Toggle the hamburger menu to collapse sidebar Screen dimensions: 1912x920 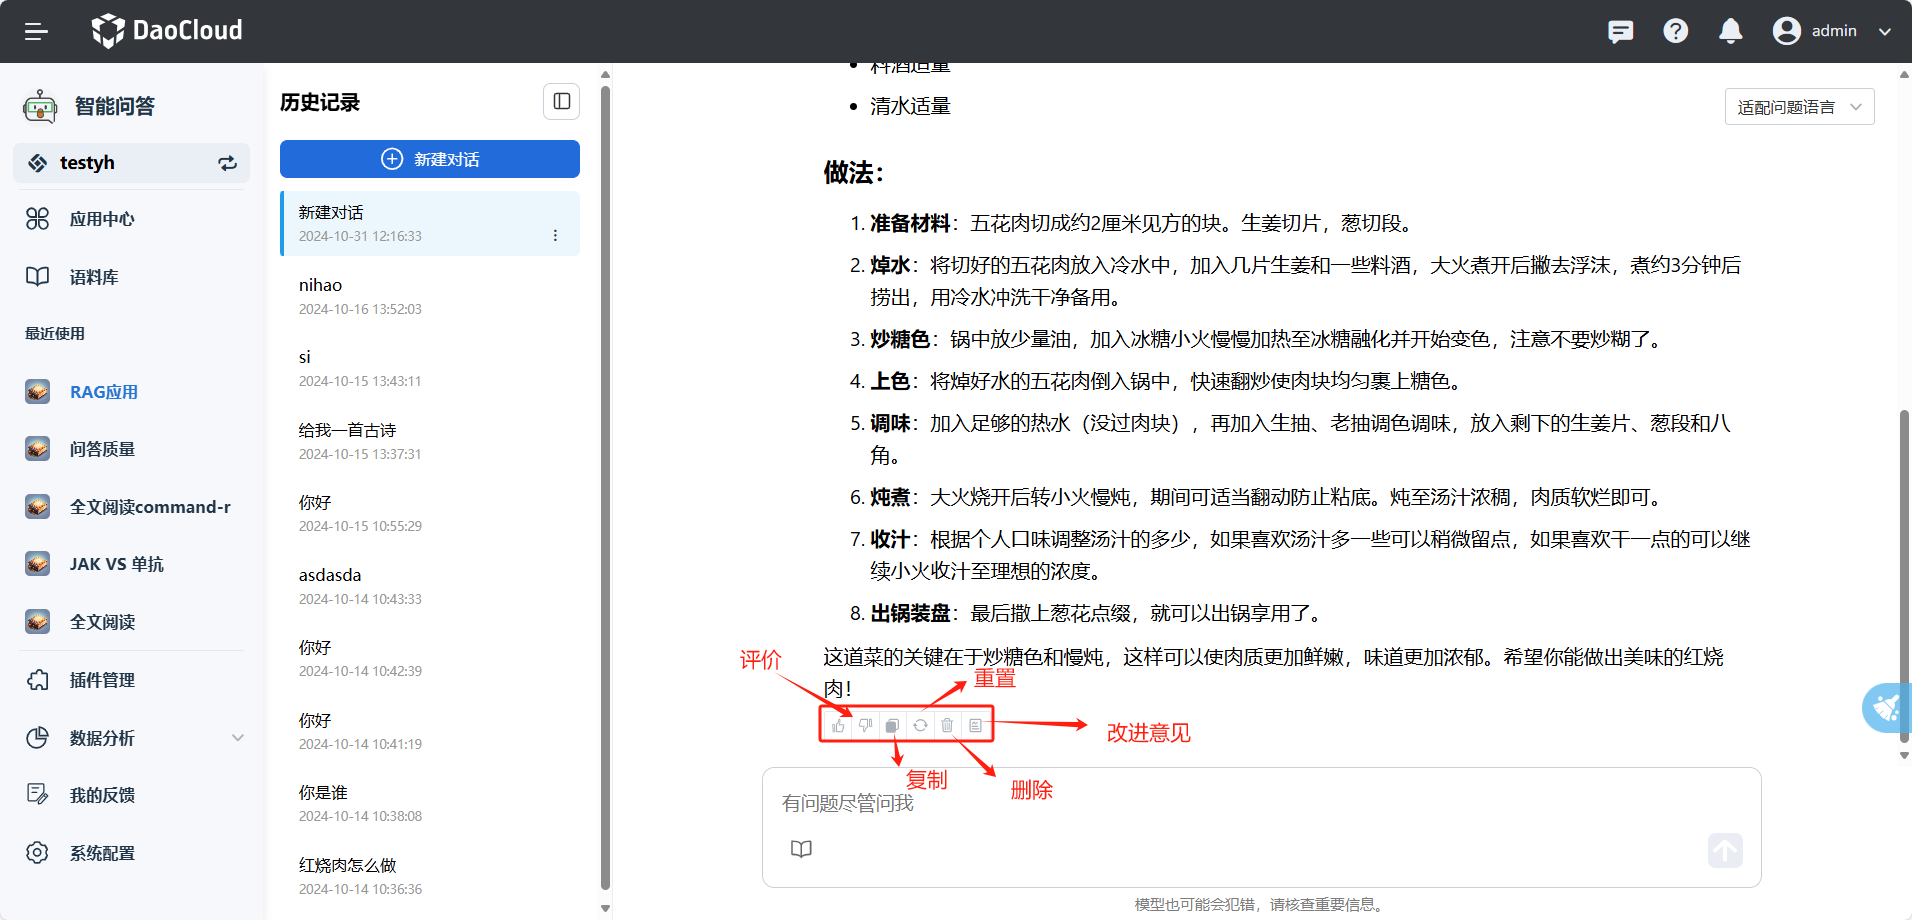36,31
